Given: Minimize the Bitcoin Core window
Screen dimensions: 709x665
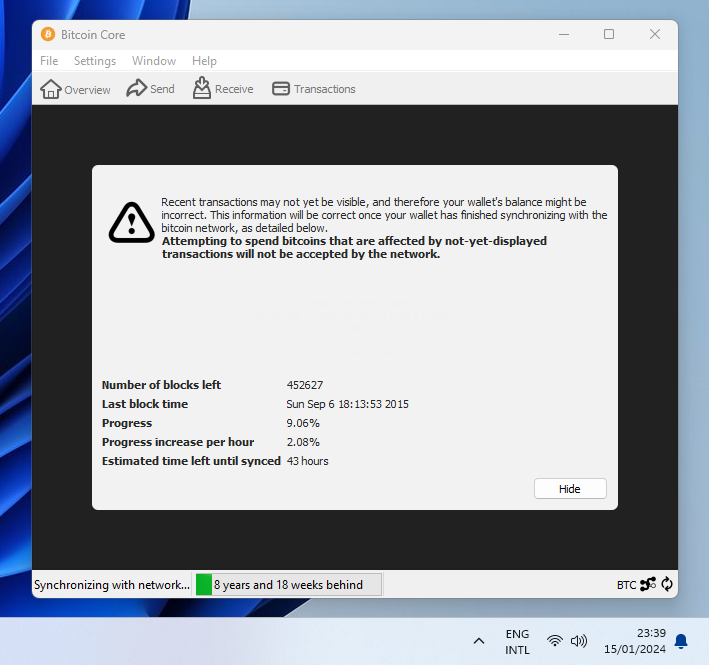Looking at the screenshot, I should click(564, 34).
